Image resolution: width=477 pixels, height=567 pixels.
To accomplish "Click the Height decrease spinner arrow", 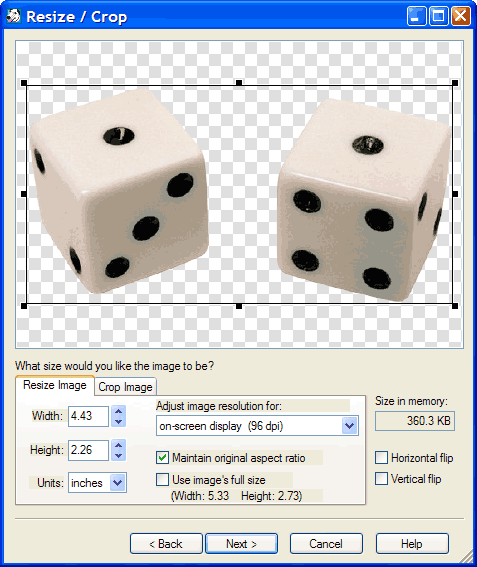I will click(119, 455).
